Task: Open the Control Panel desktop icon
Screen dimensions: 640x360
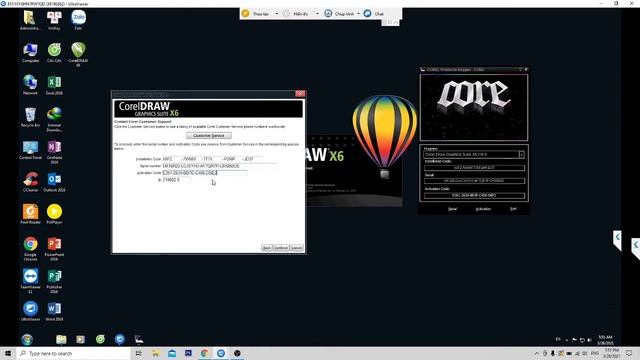Action: 30,149
